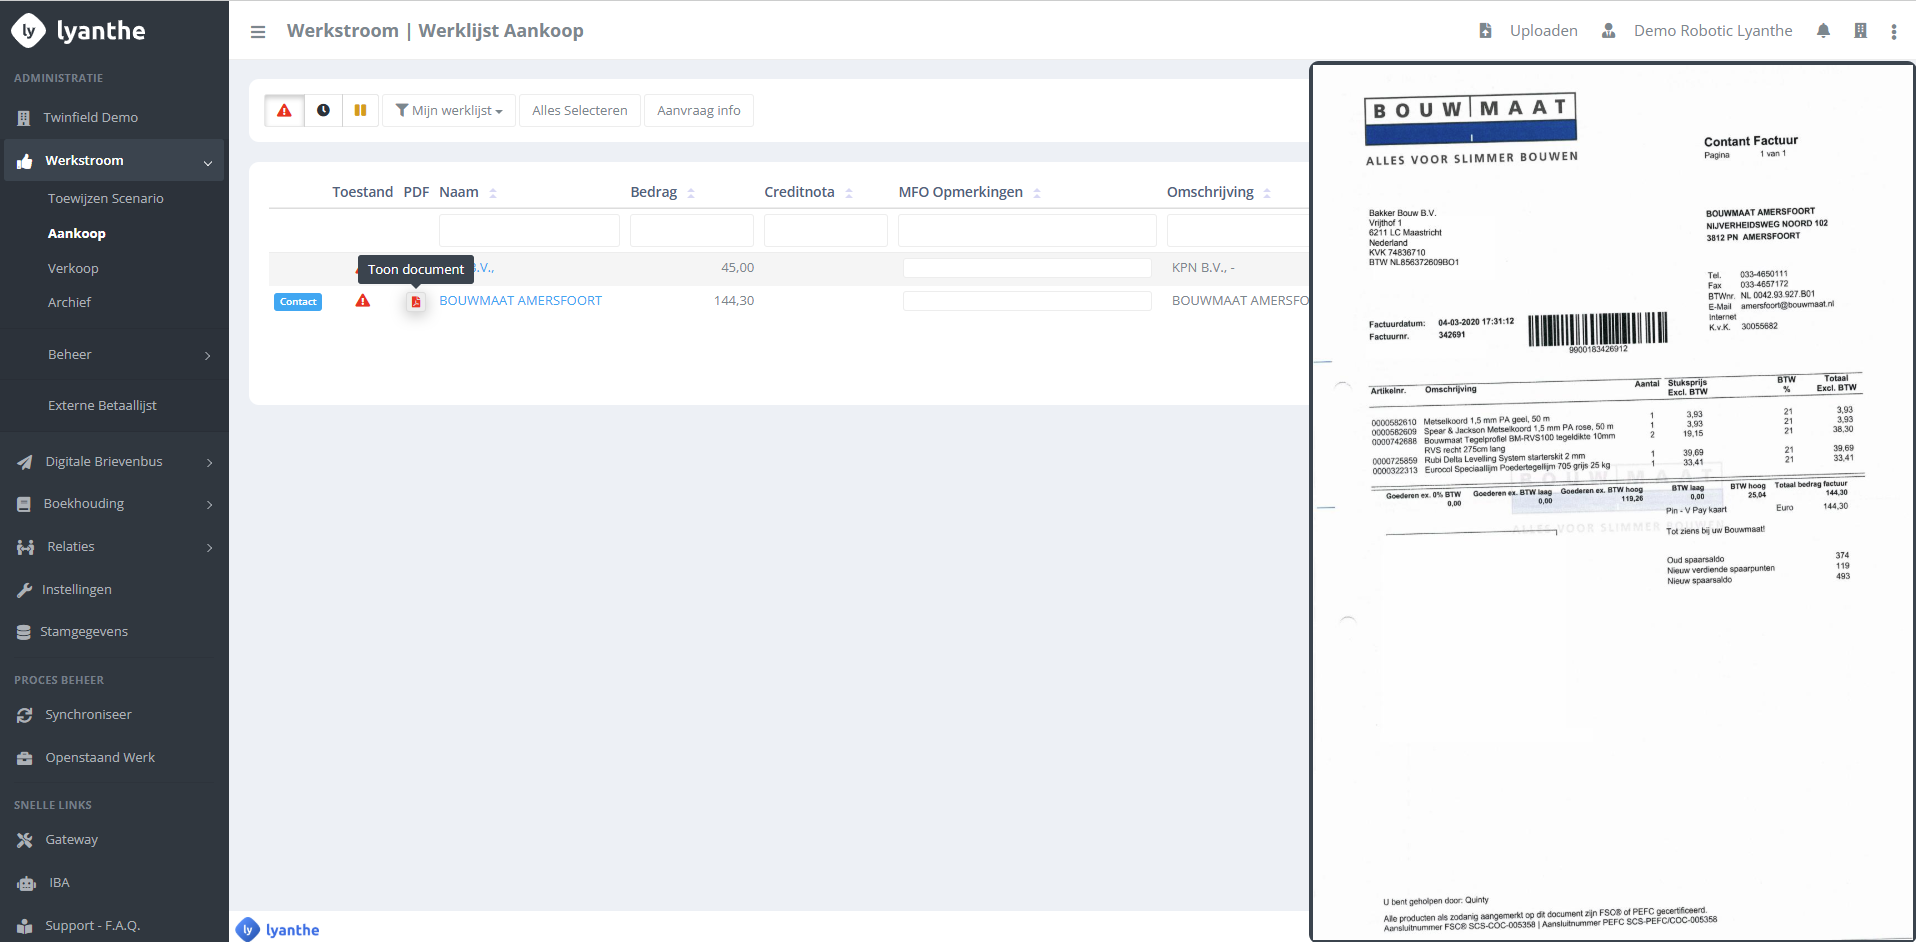Toggle the warning triangle filter button
Screen dimensions: 1916x942
(285, 111)
